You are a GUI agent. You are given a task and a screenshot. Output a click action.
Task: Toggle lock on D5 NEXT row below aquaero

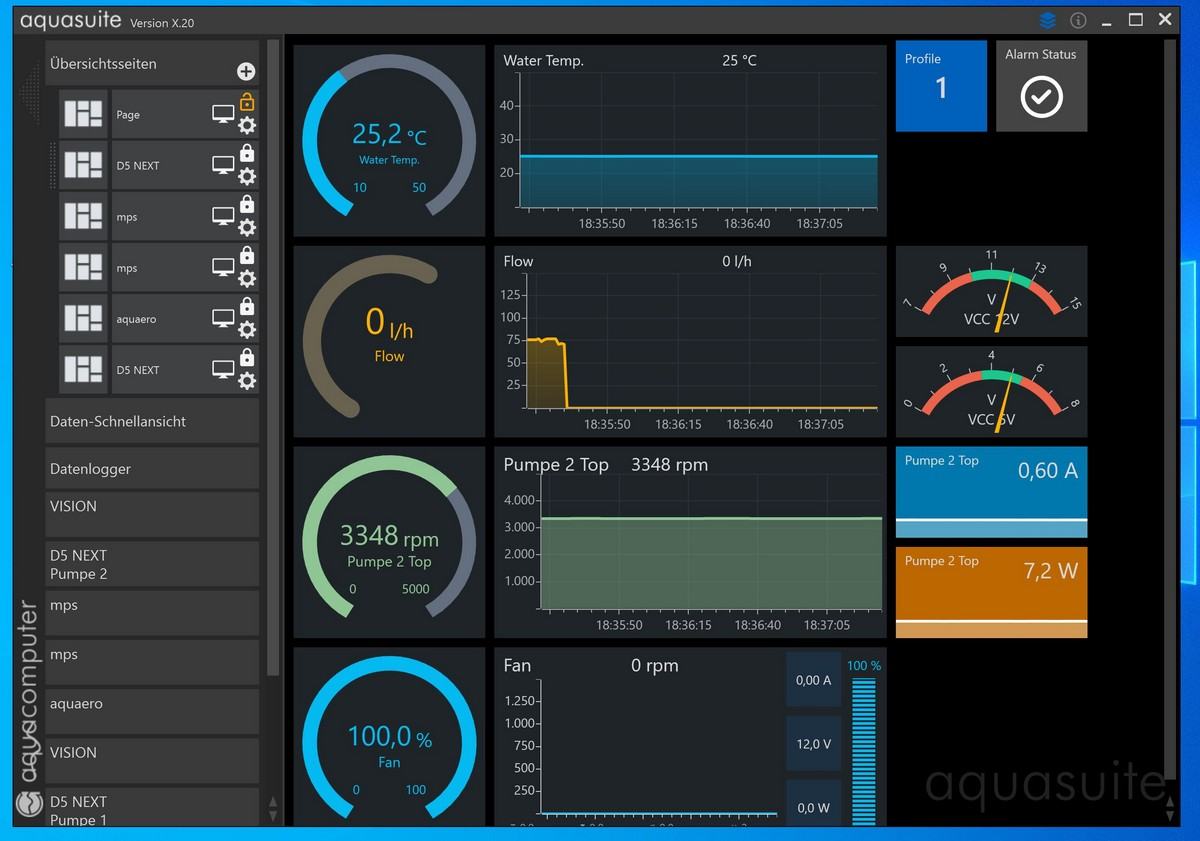247,357
